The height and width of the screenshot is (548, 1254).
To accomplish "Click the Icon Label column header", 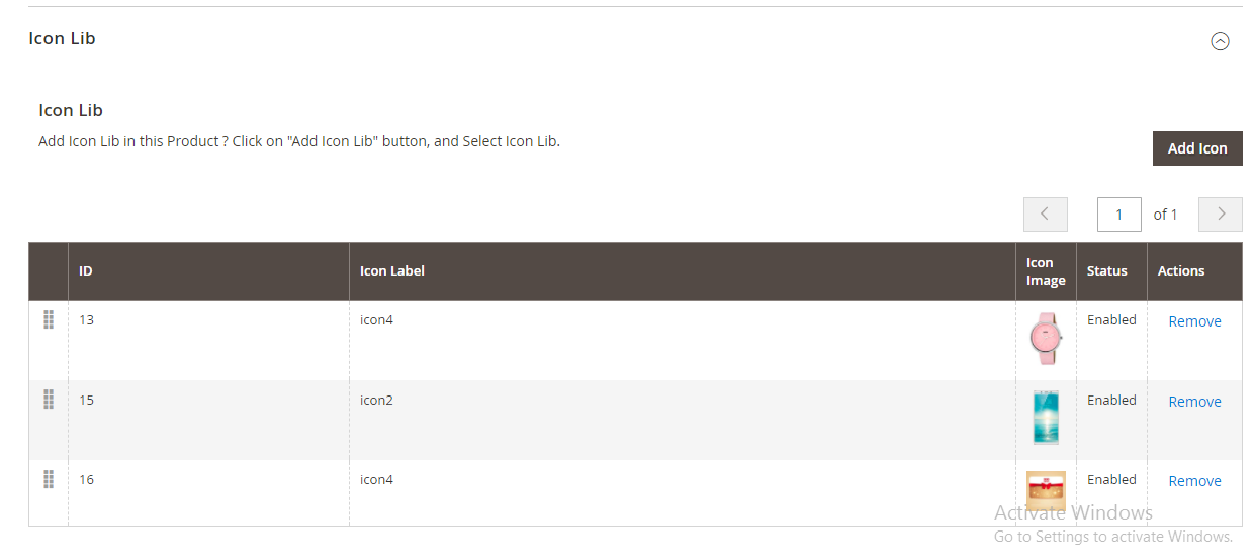I will click(392, 271).
